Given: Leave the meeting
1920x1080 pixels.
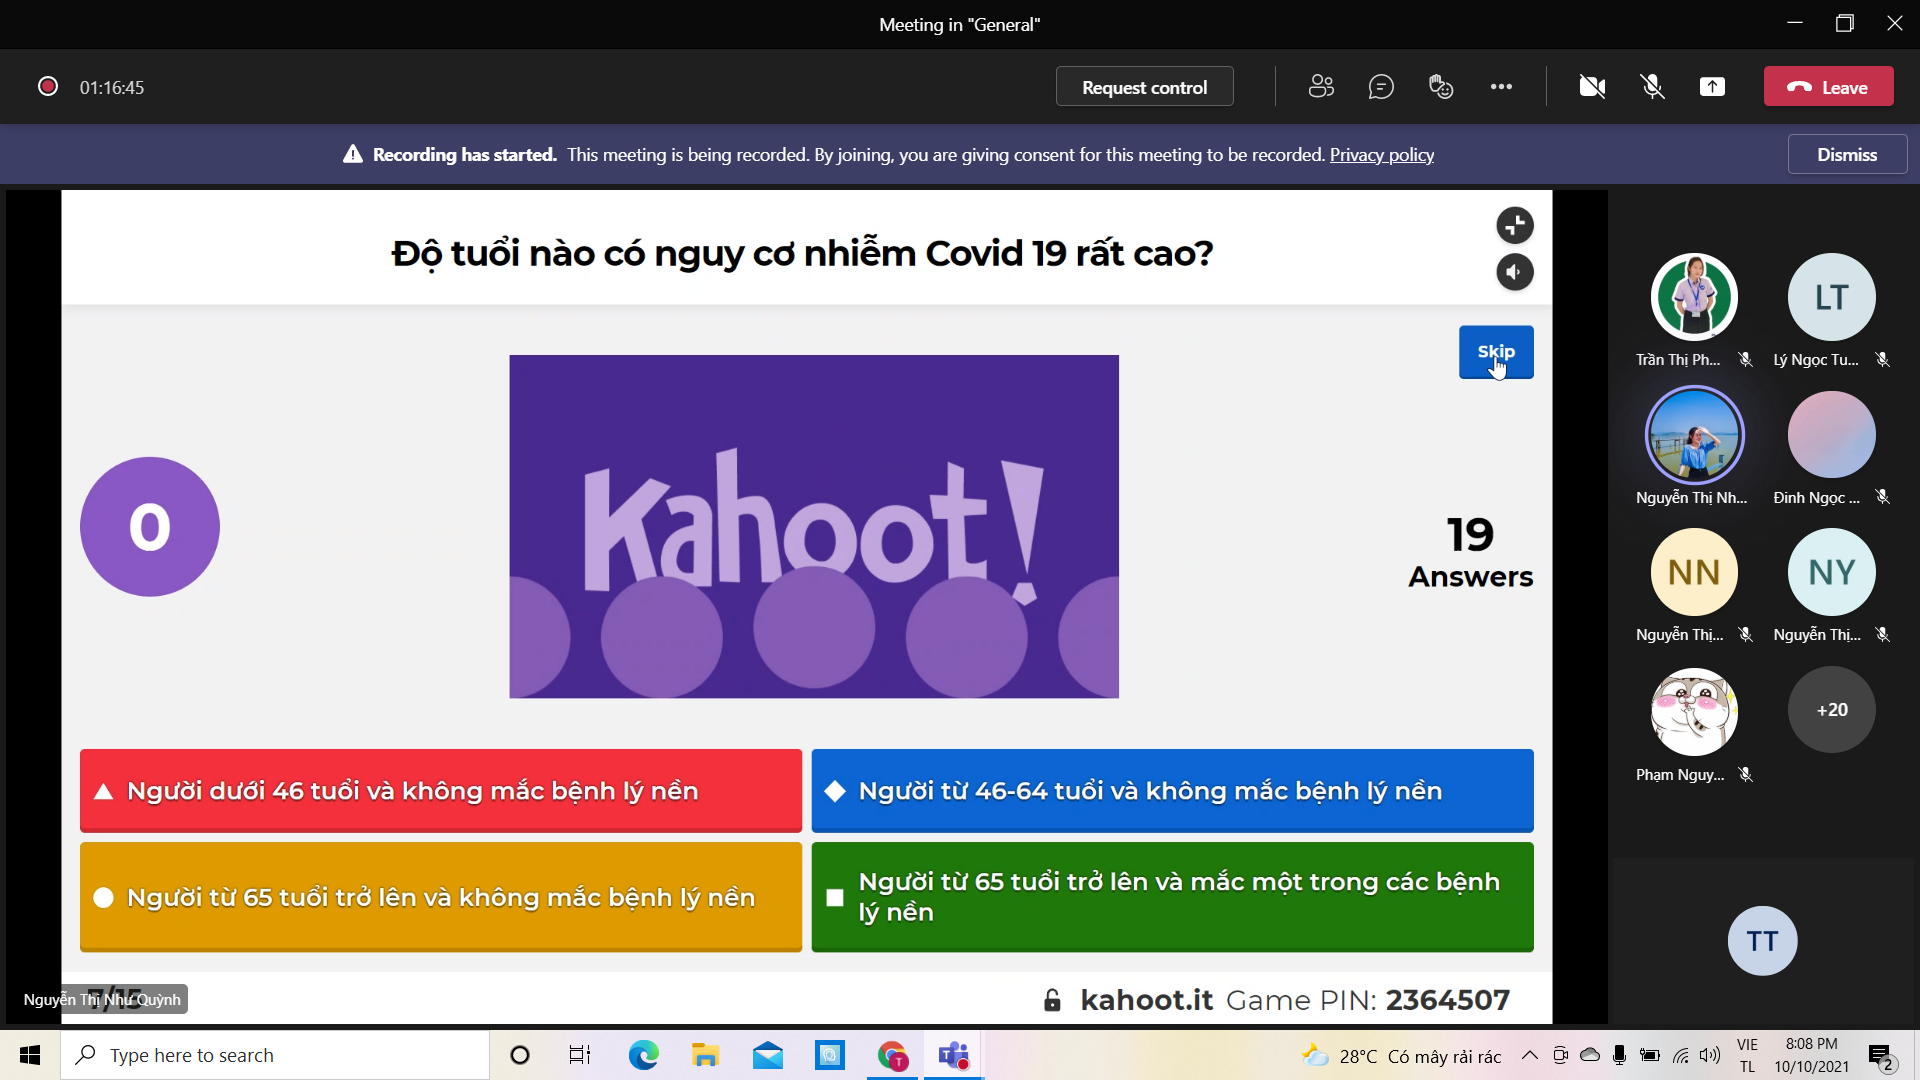Looking at the screenshot, I should (1828, 87).
